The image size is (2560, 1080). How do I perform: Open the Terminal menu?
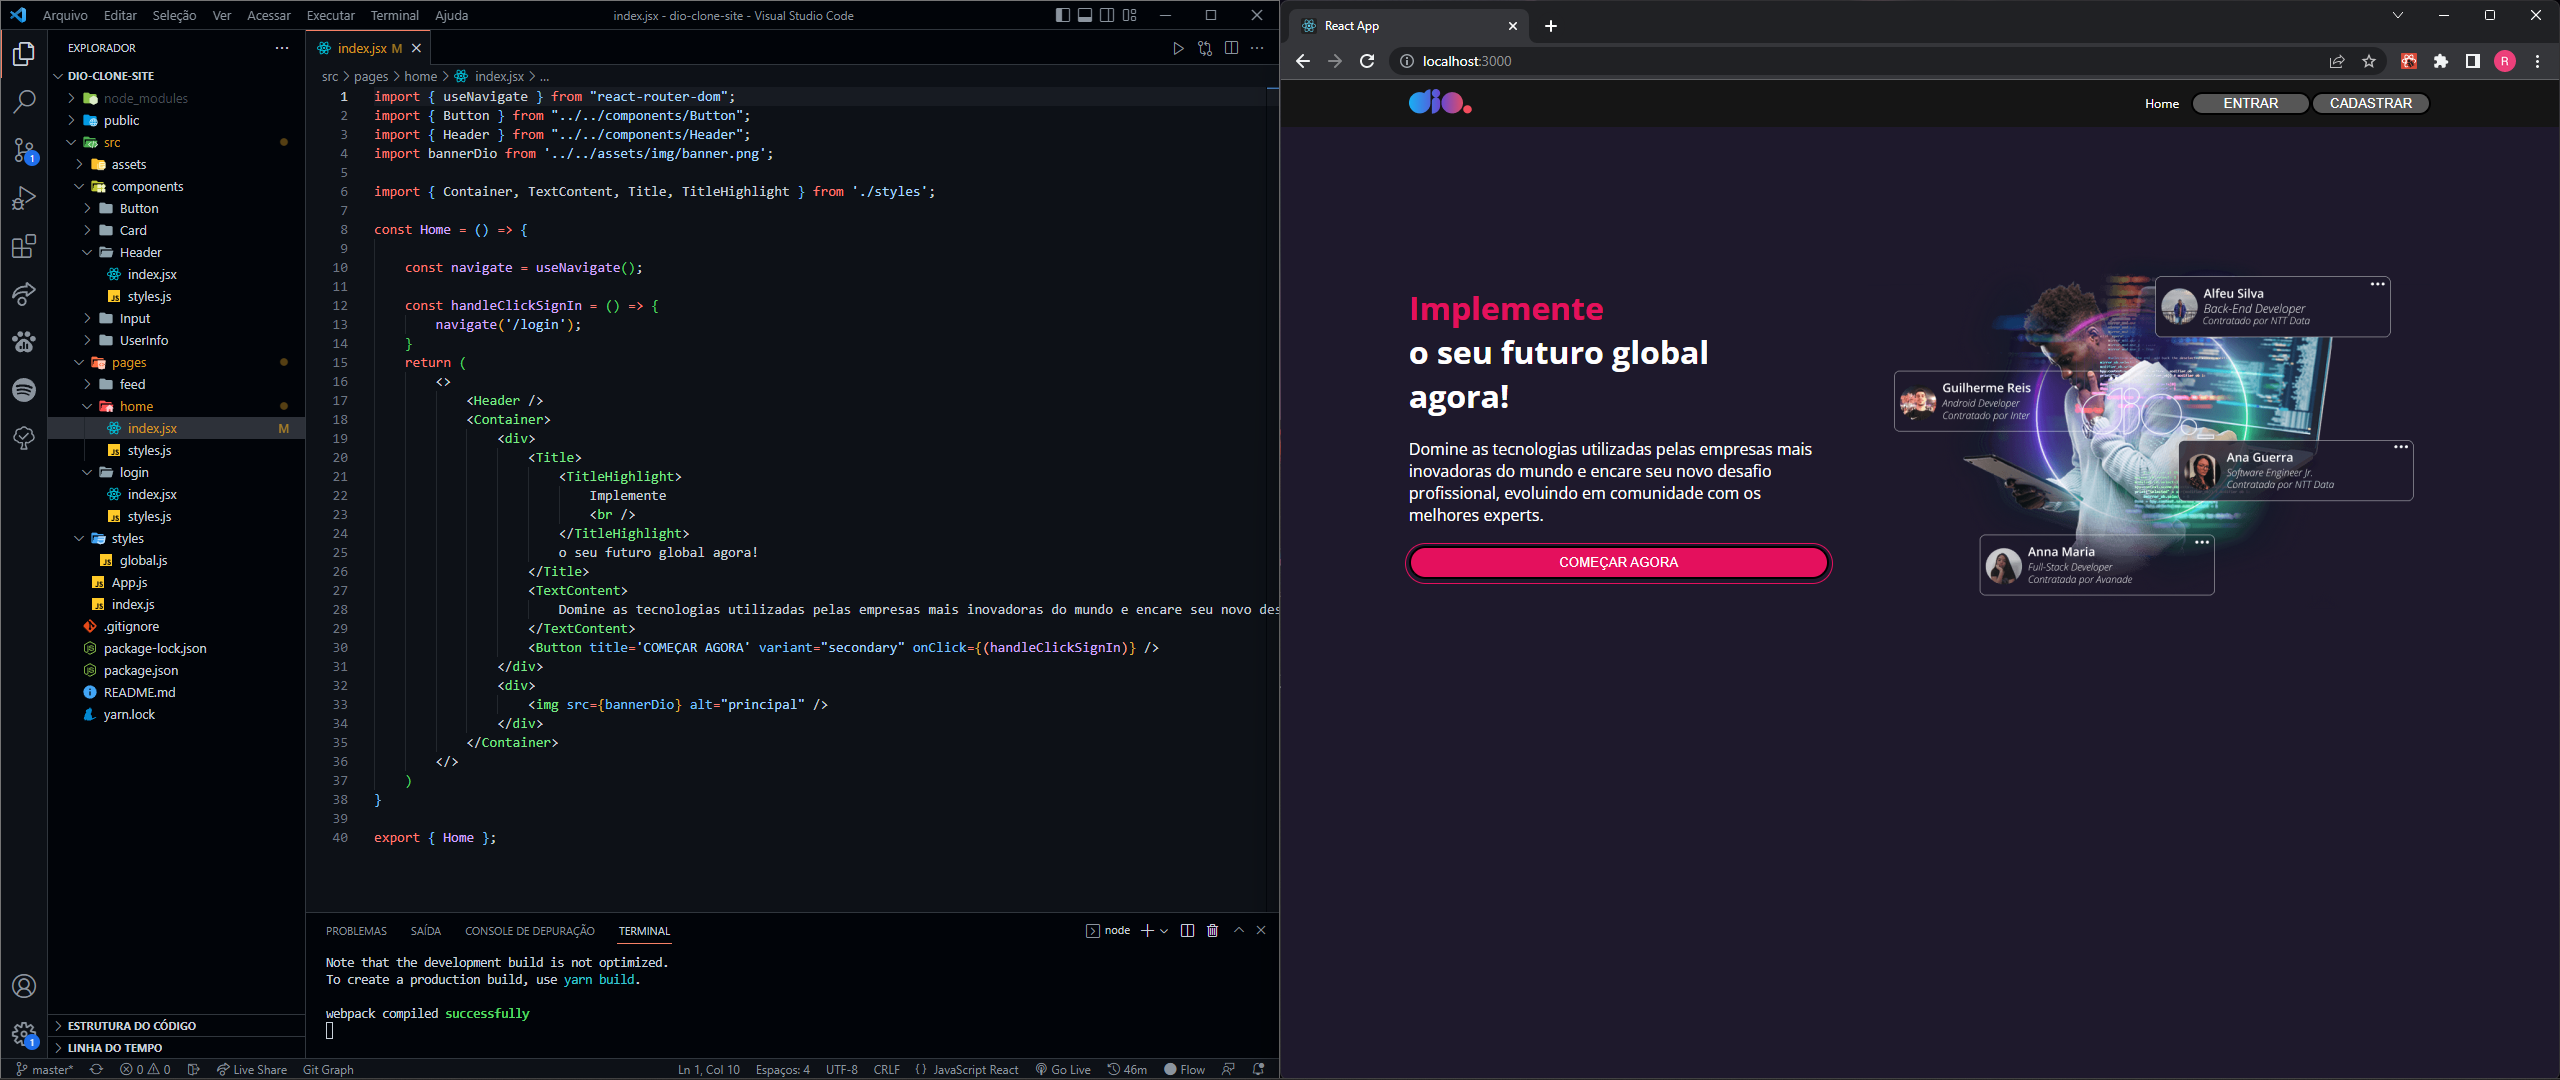(x=395, y=15)
